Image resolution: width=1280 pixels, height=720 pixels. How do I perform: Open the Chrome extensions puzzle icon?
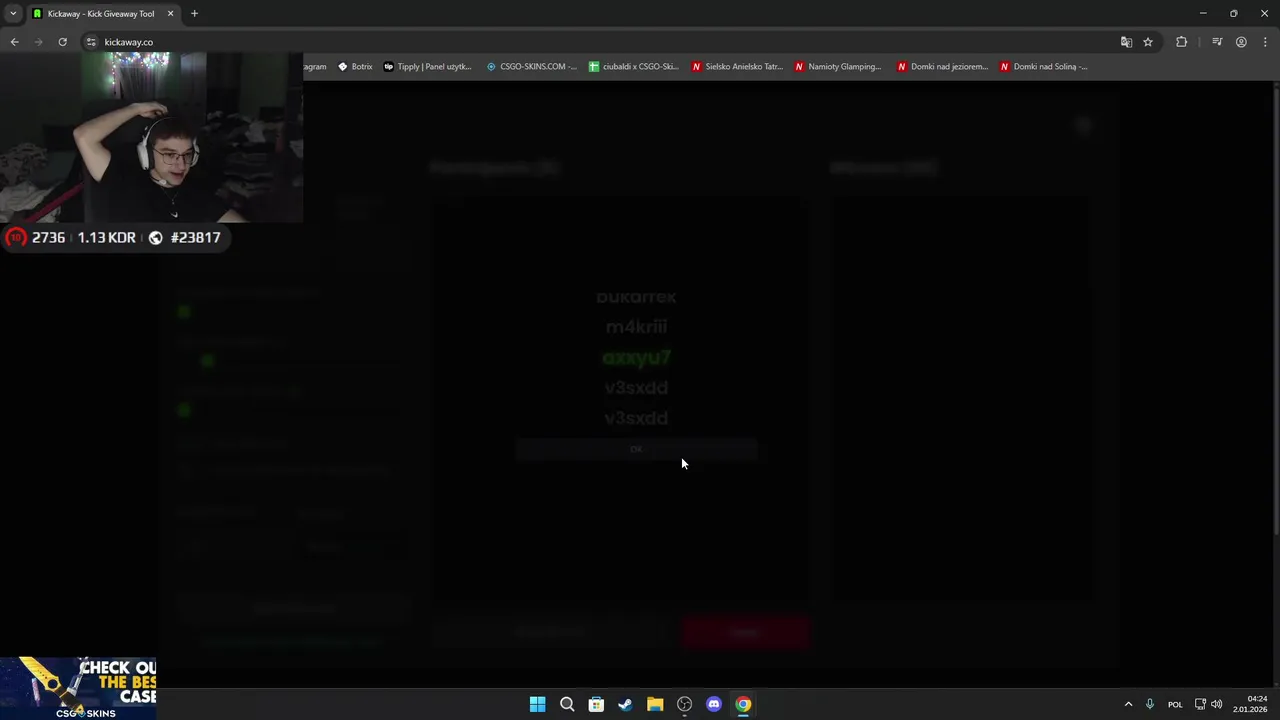(x=1181, y=42)
